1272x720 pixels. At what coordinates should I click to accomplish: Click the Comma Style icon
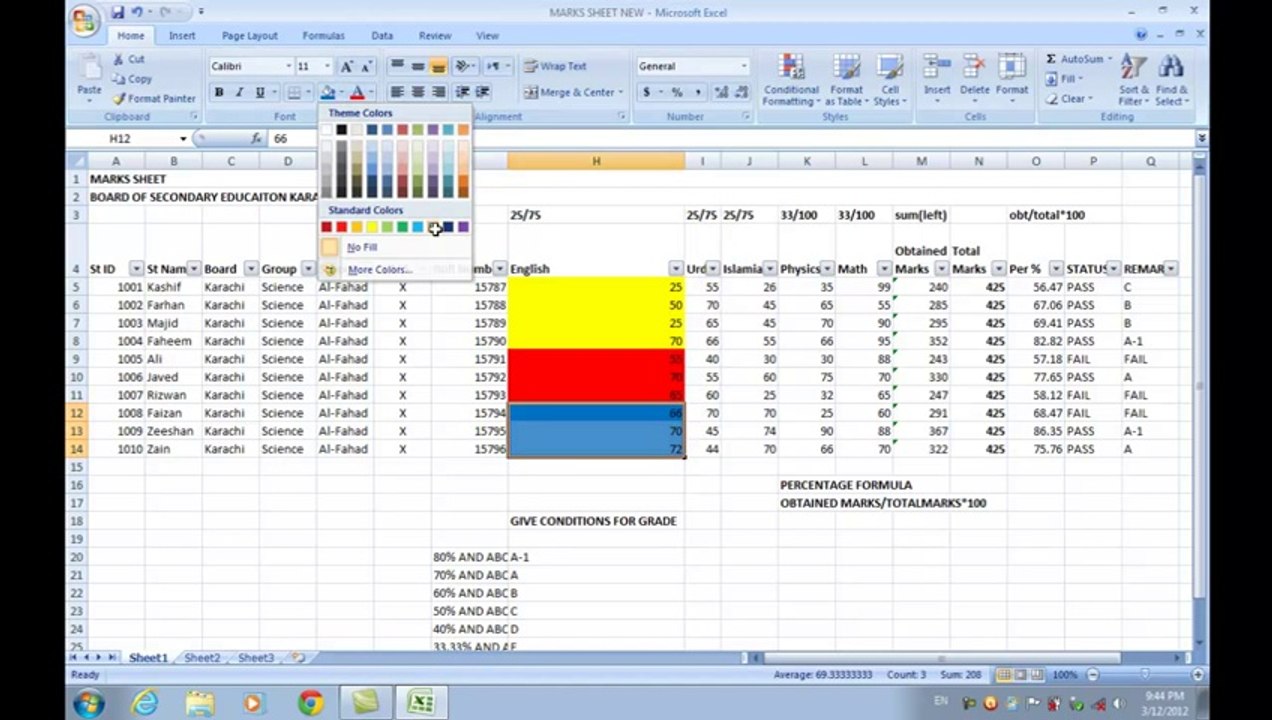click(x=697, y=92)
